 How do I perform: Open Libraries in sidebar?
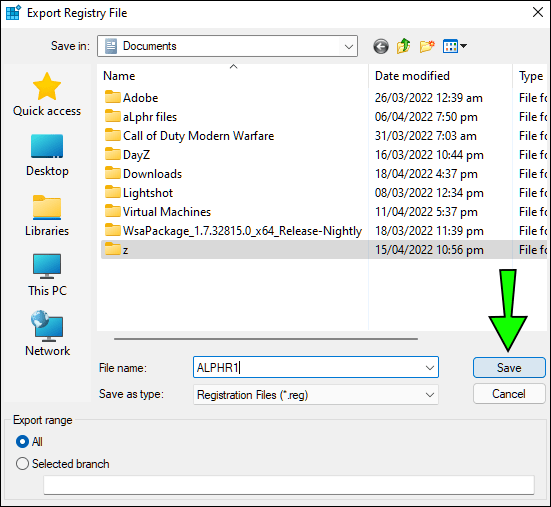pyautogui.click(x=47, y=215)
